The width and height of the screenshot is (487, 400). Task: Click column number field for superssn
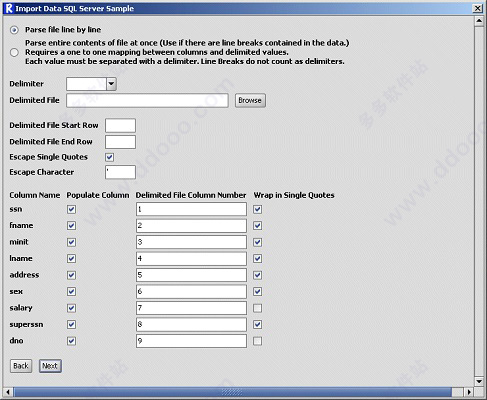[191, 324]
